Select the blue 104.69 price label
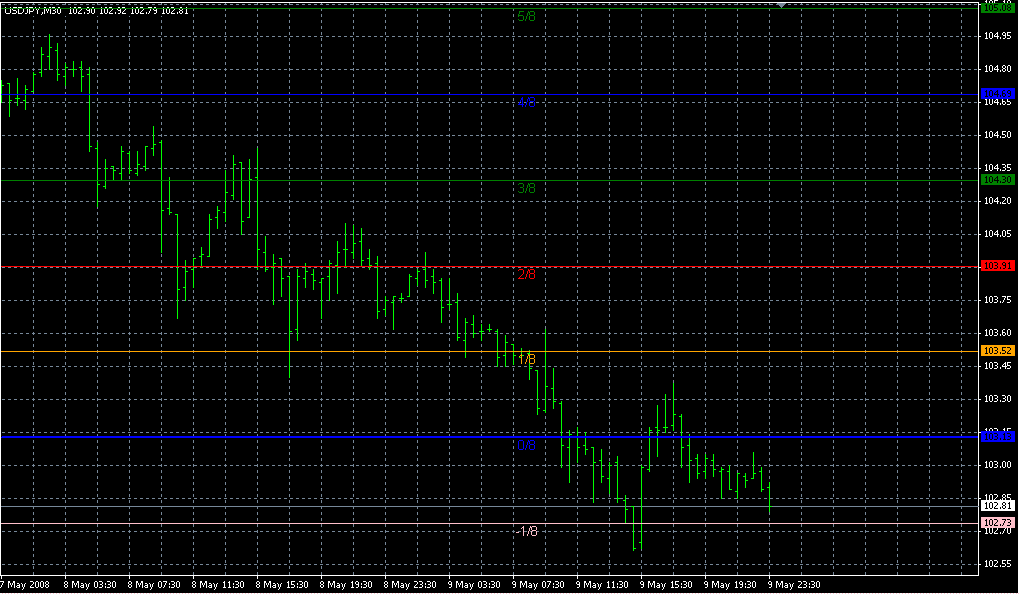The width and height of the screenshot is (1019, 594). pos(998,95)
